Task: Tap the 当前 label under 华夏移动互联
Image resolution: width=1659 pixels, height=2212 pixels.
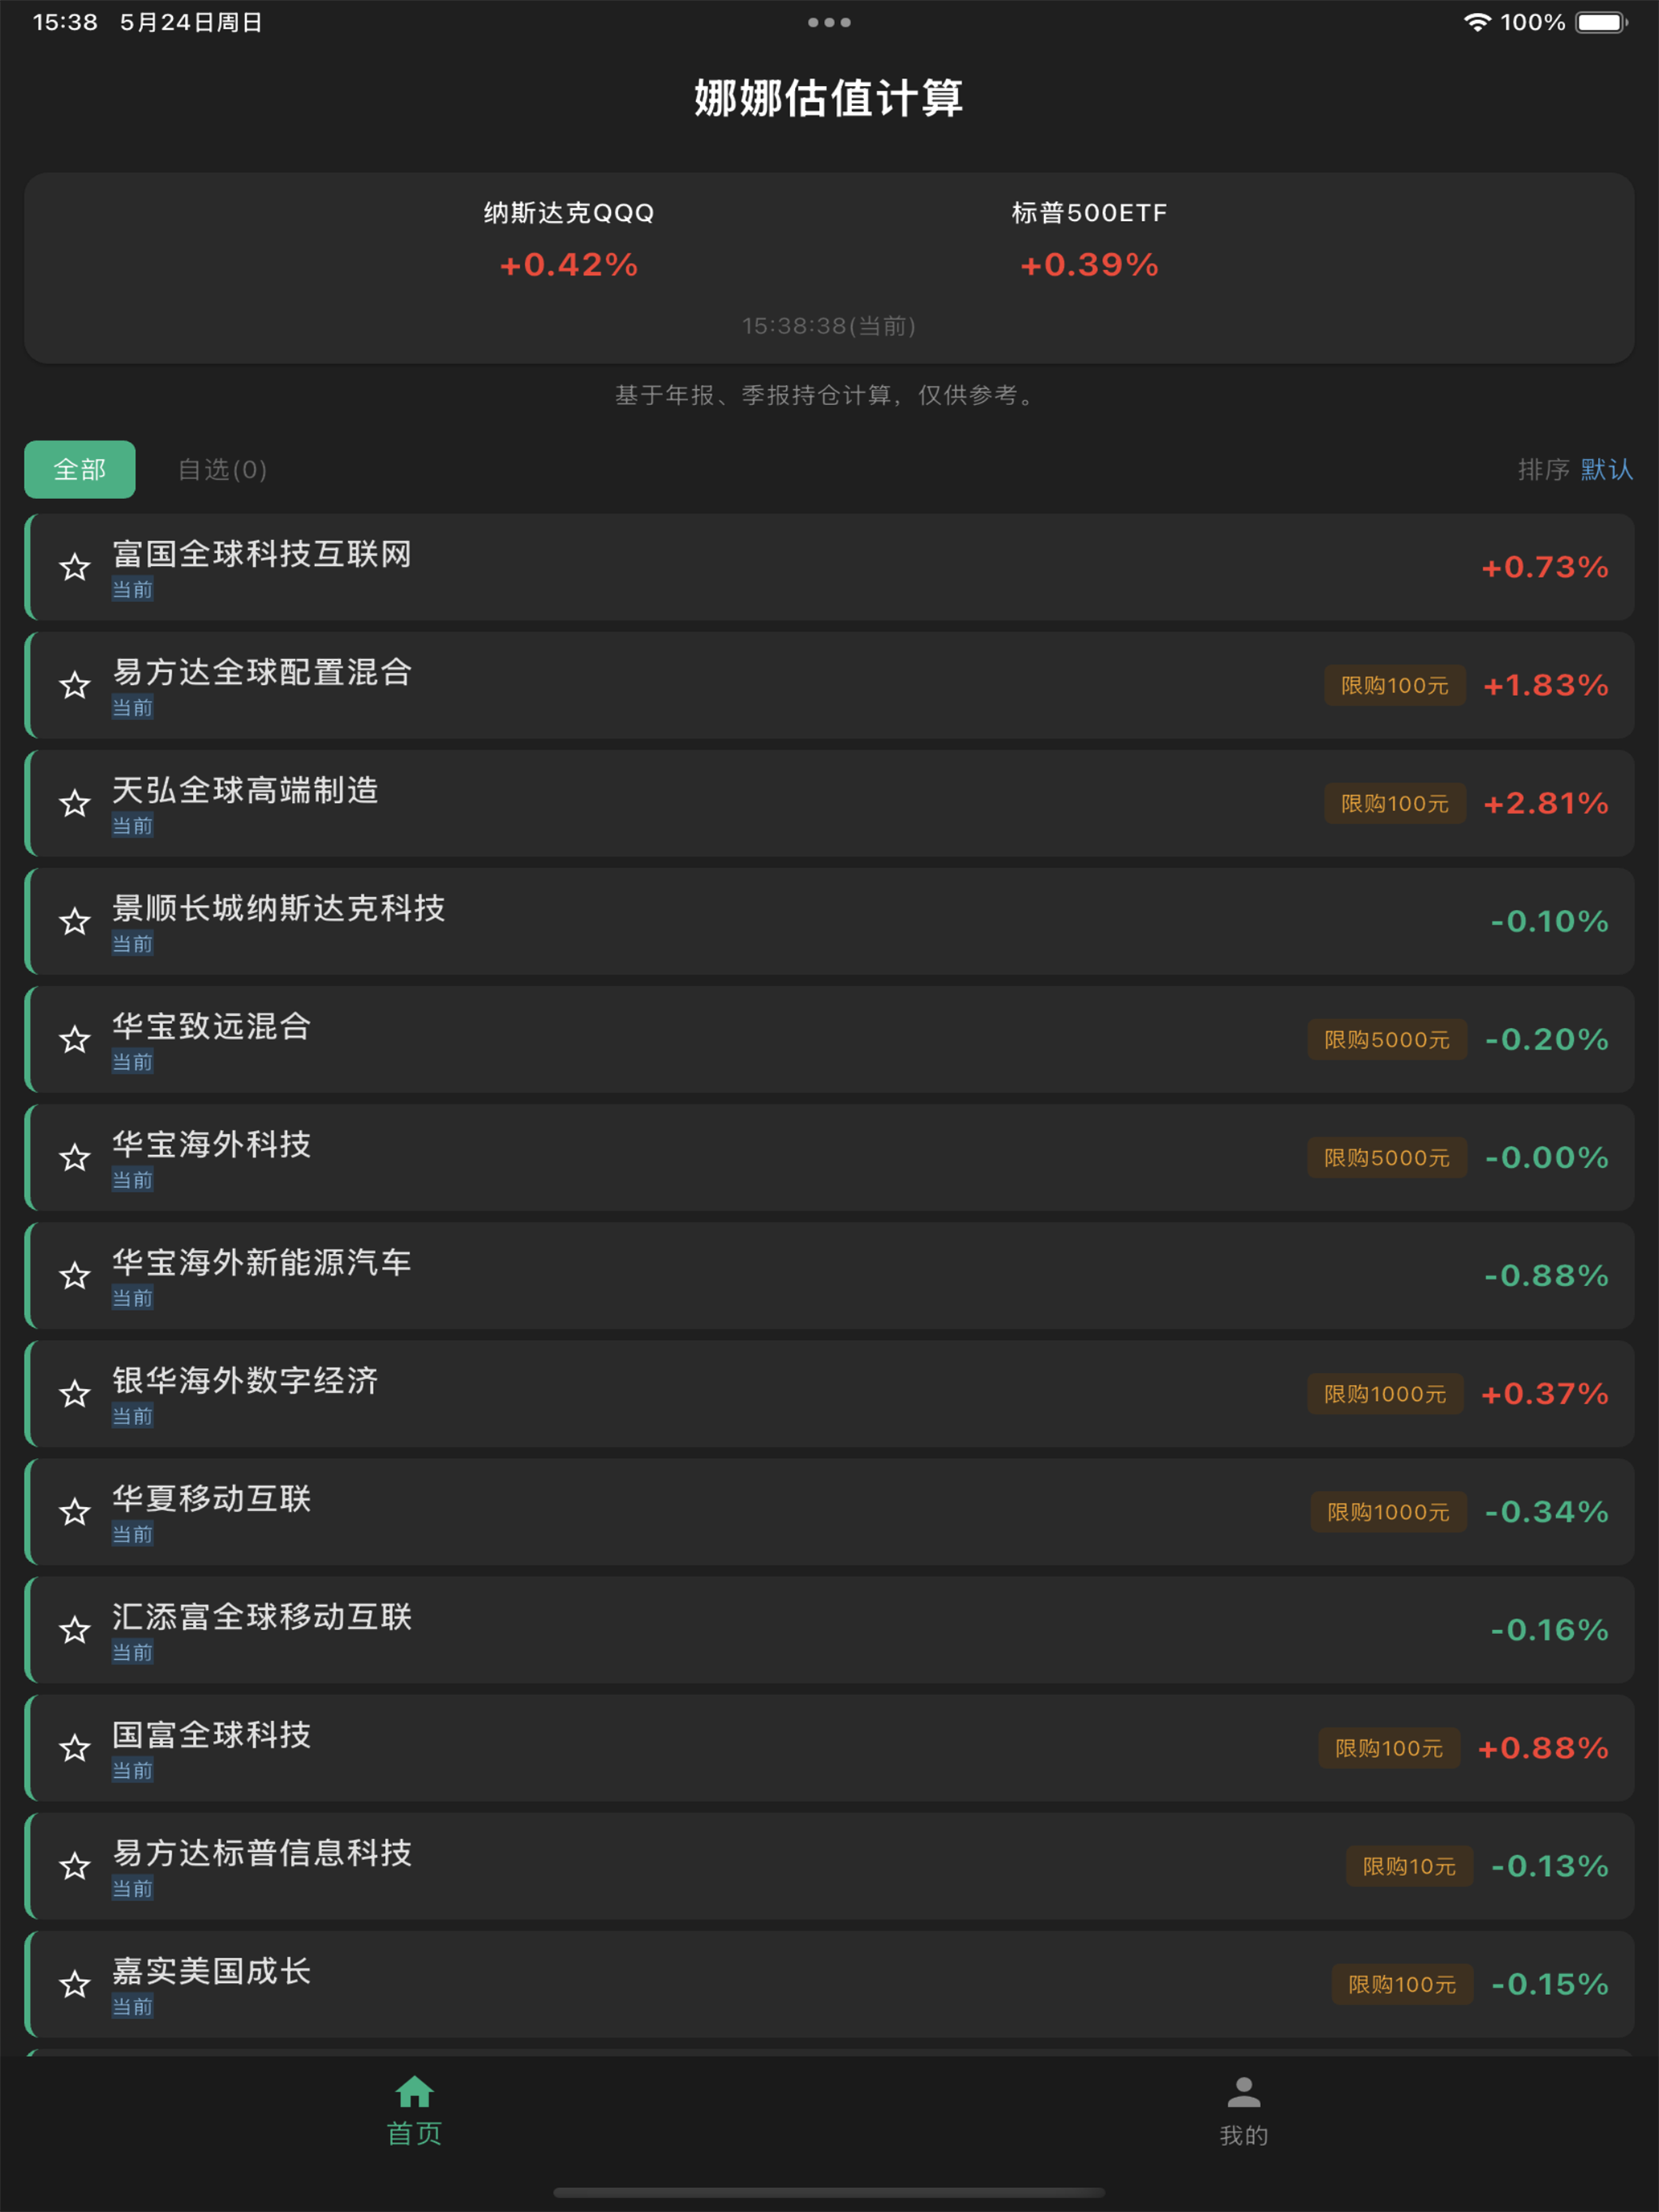Action: pos(132,1534)
